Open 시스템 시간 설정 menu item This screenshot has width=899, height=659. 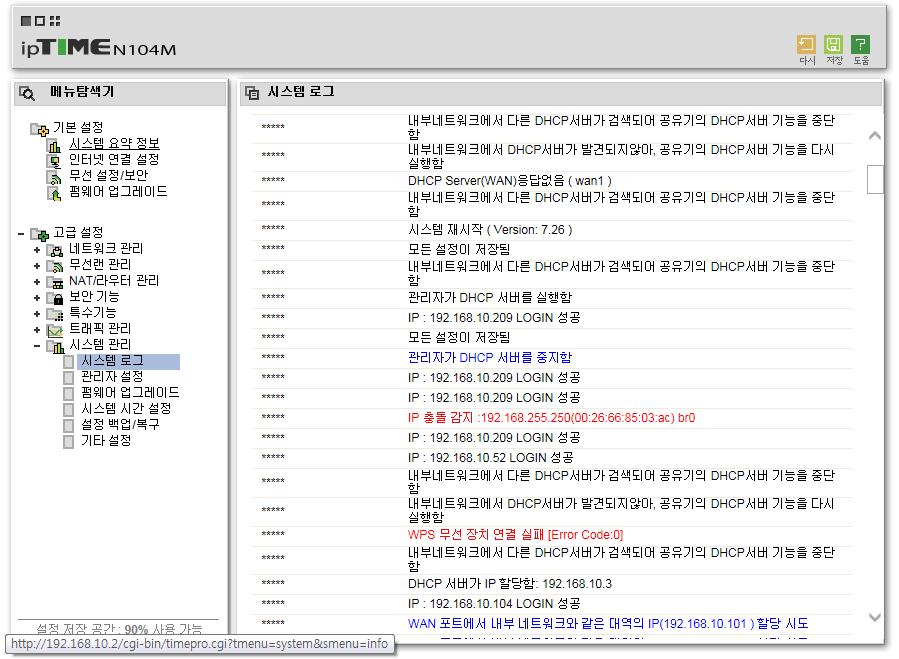pyautogui.click(x=126, y=409)
